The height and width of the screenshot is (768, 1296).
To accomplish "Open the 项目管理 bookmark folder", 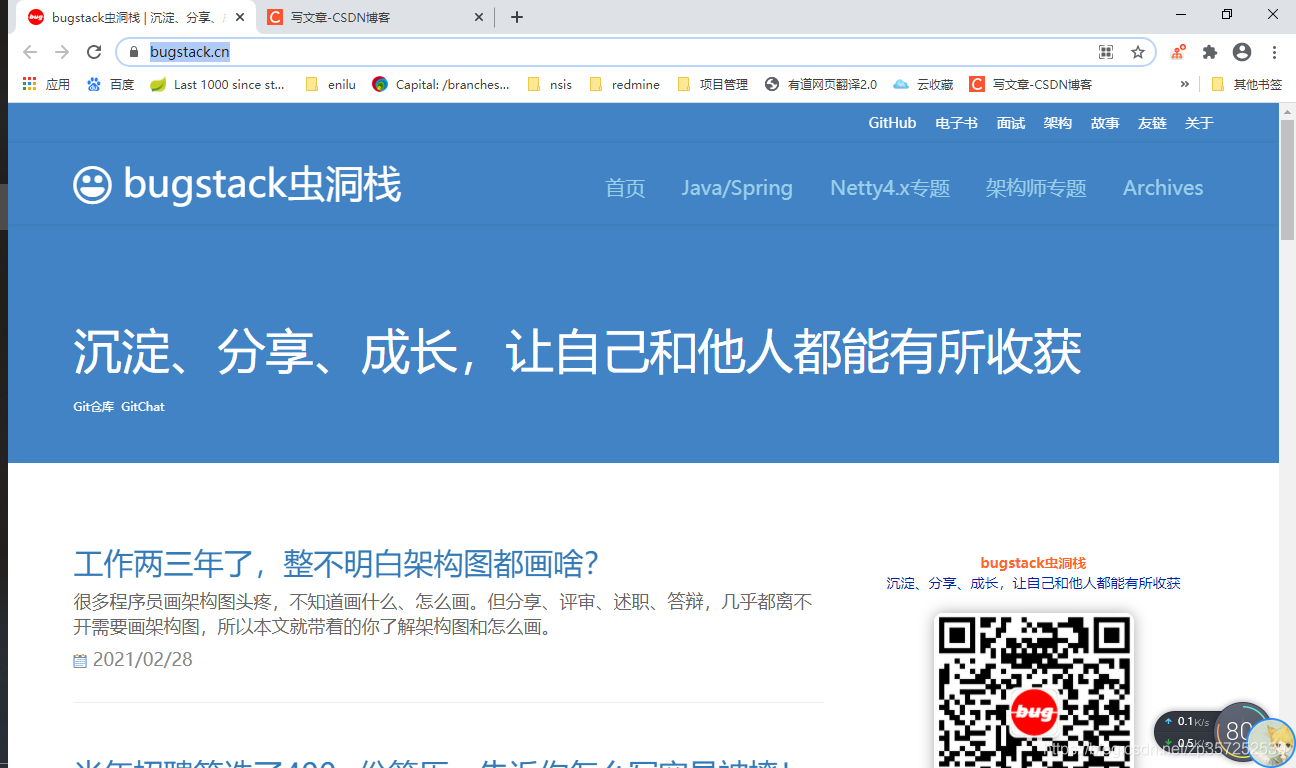I will [x=713, y=84].
